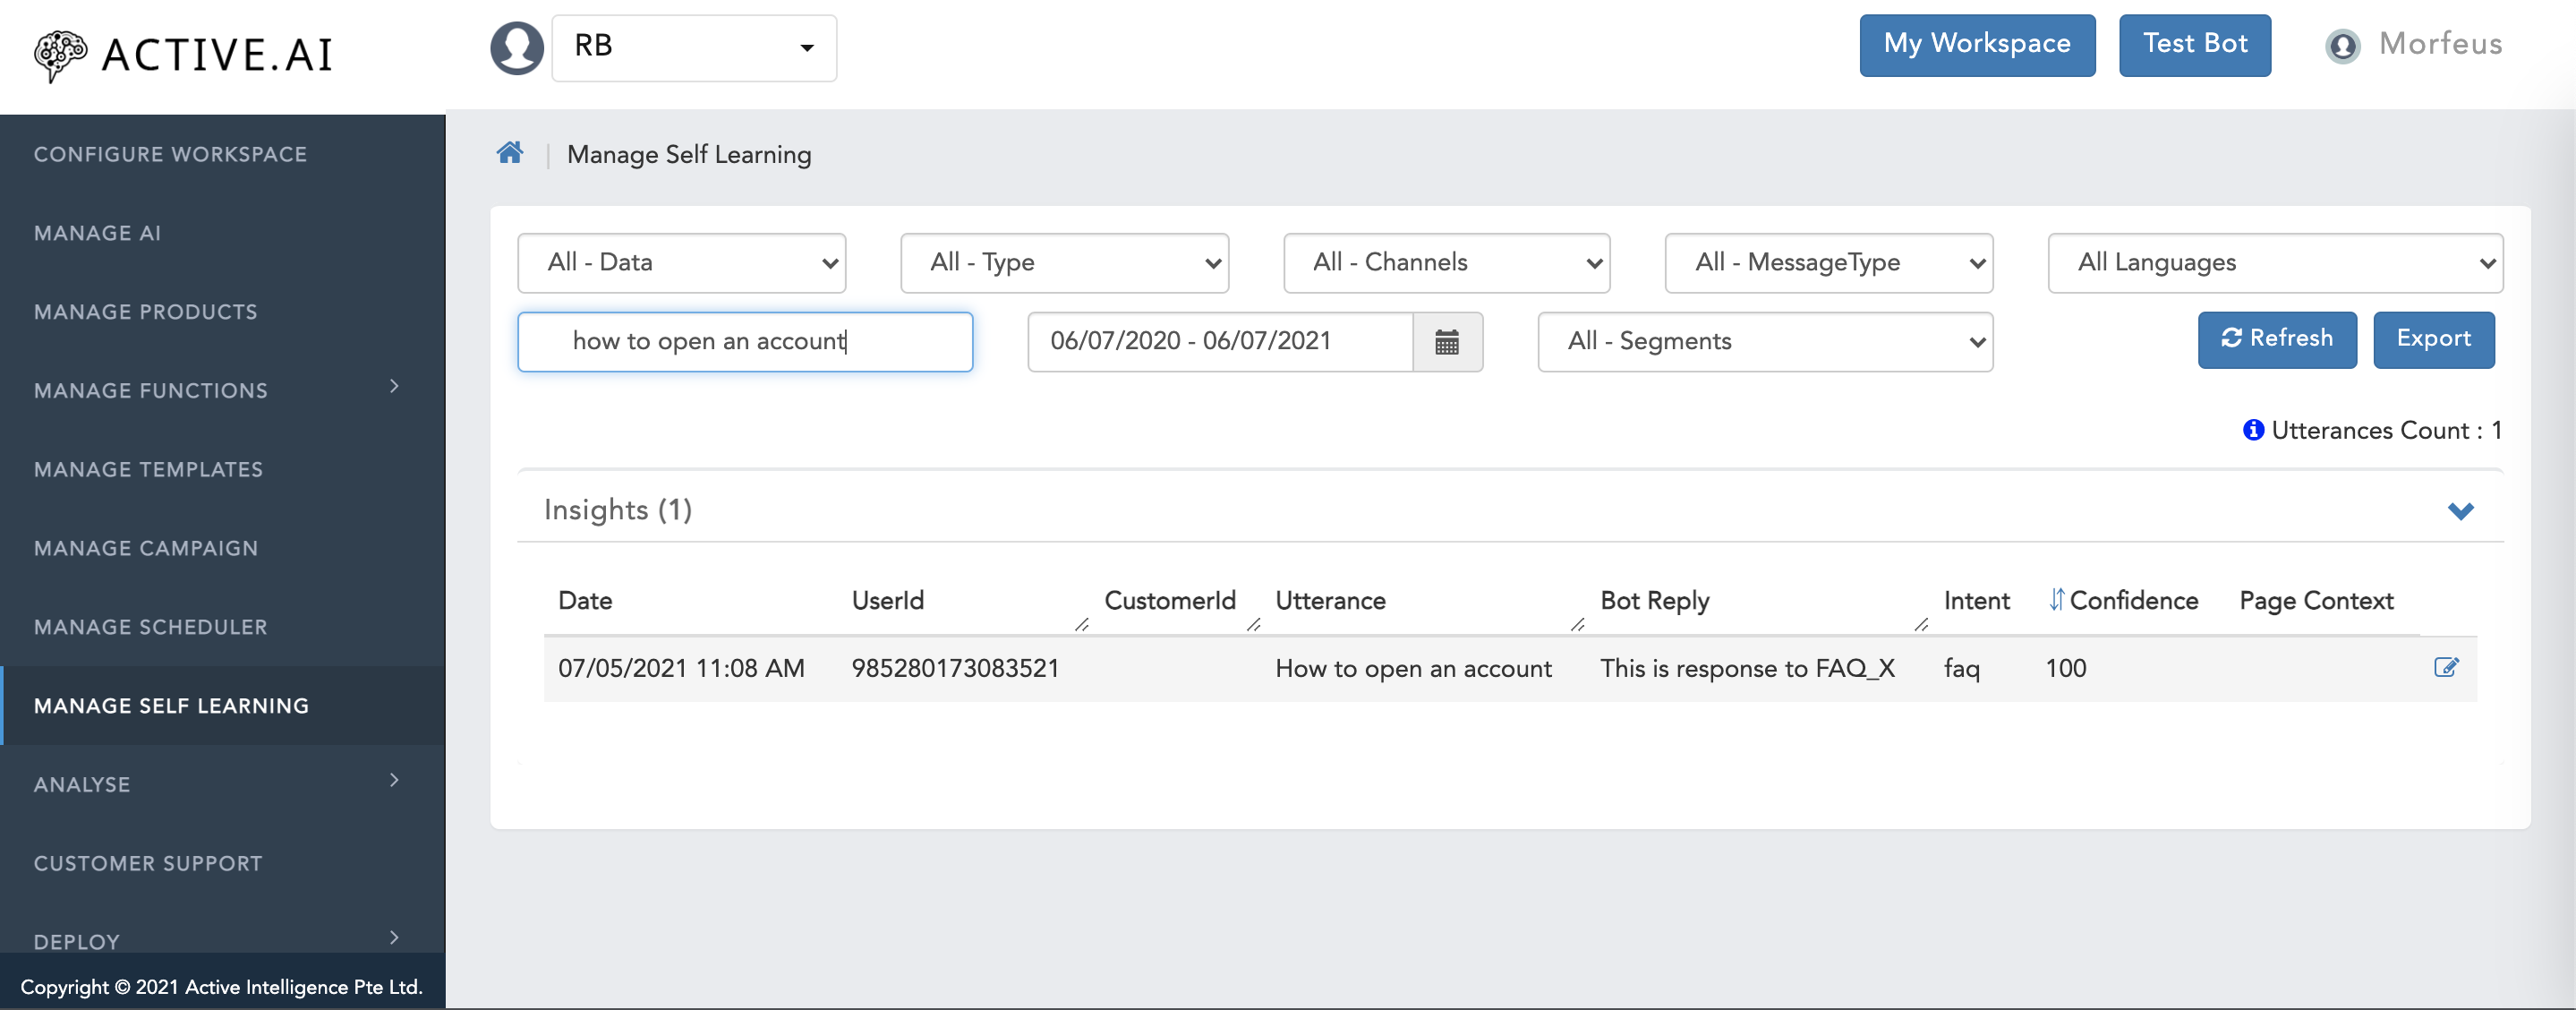Click the date cell 07/05/2021 11:08 AM
Image resolution: width=2576 pixels, height=1010 pixels.
coord(681,669)
